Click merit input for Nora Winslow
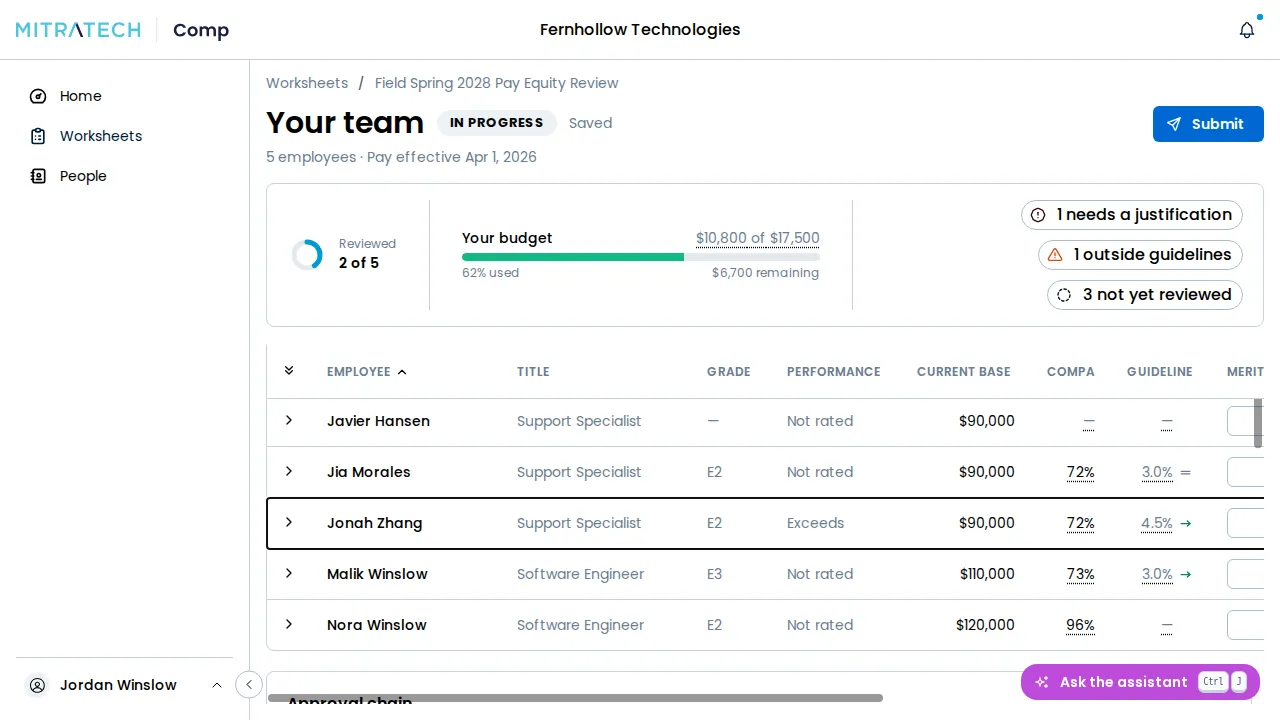This screenshot has height=720, width=1280. [1245, 625]
